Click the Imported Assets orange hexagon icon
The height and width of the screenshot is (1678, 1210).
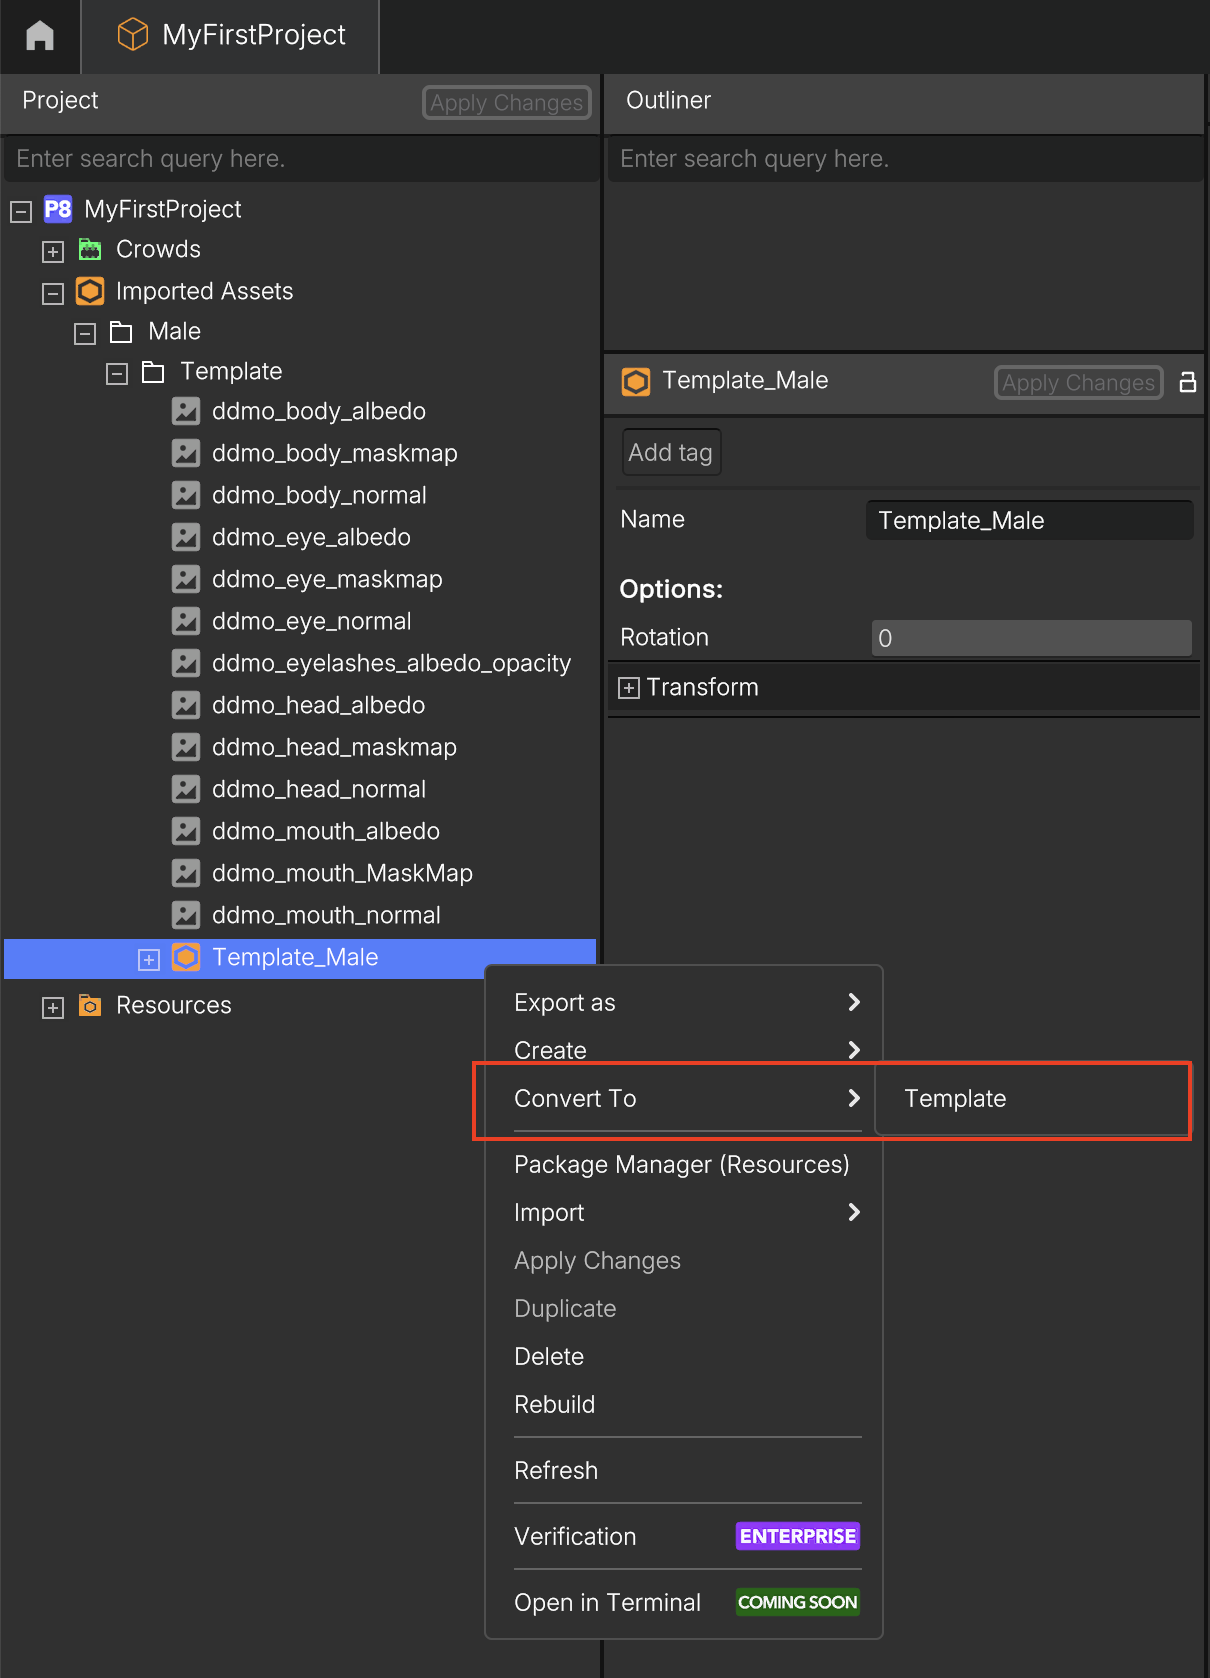coord(90,291)
